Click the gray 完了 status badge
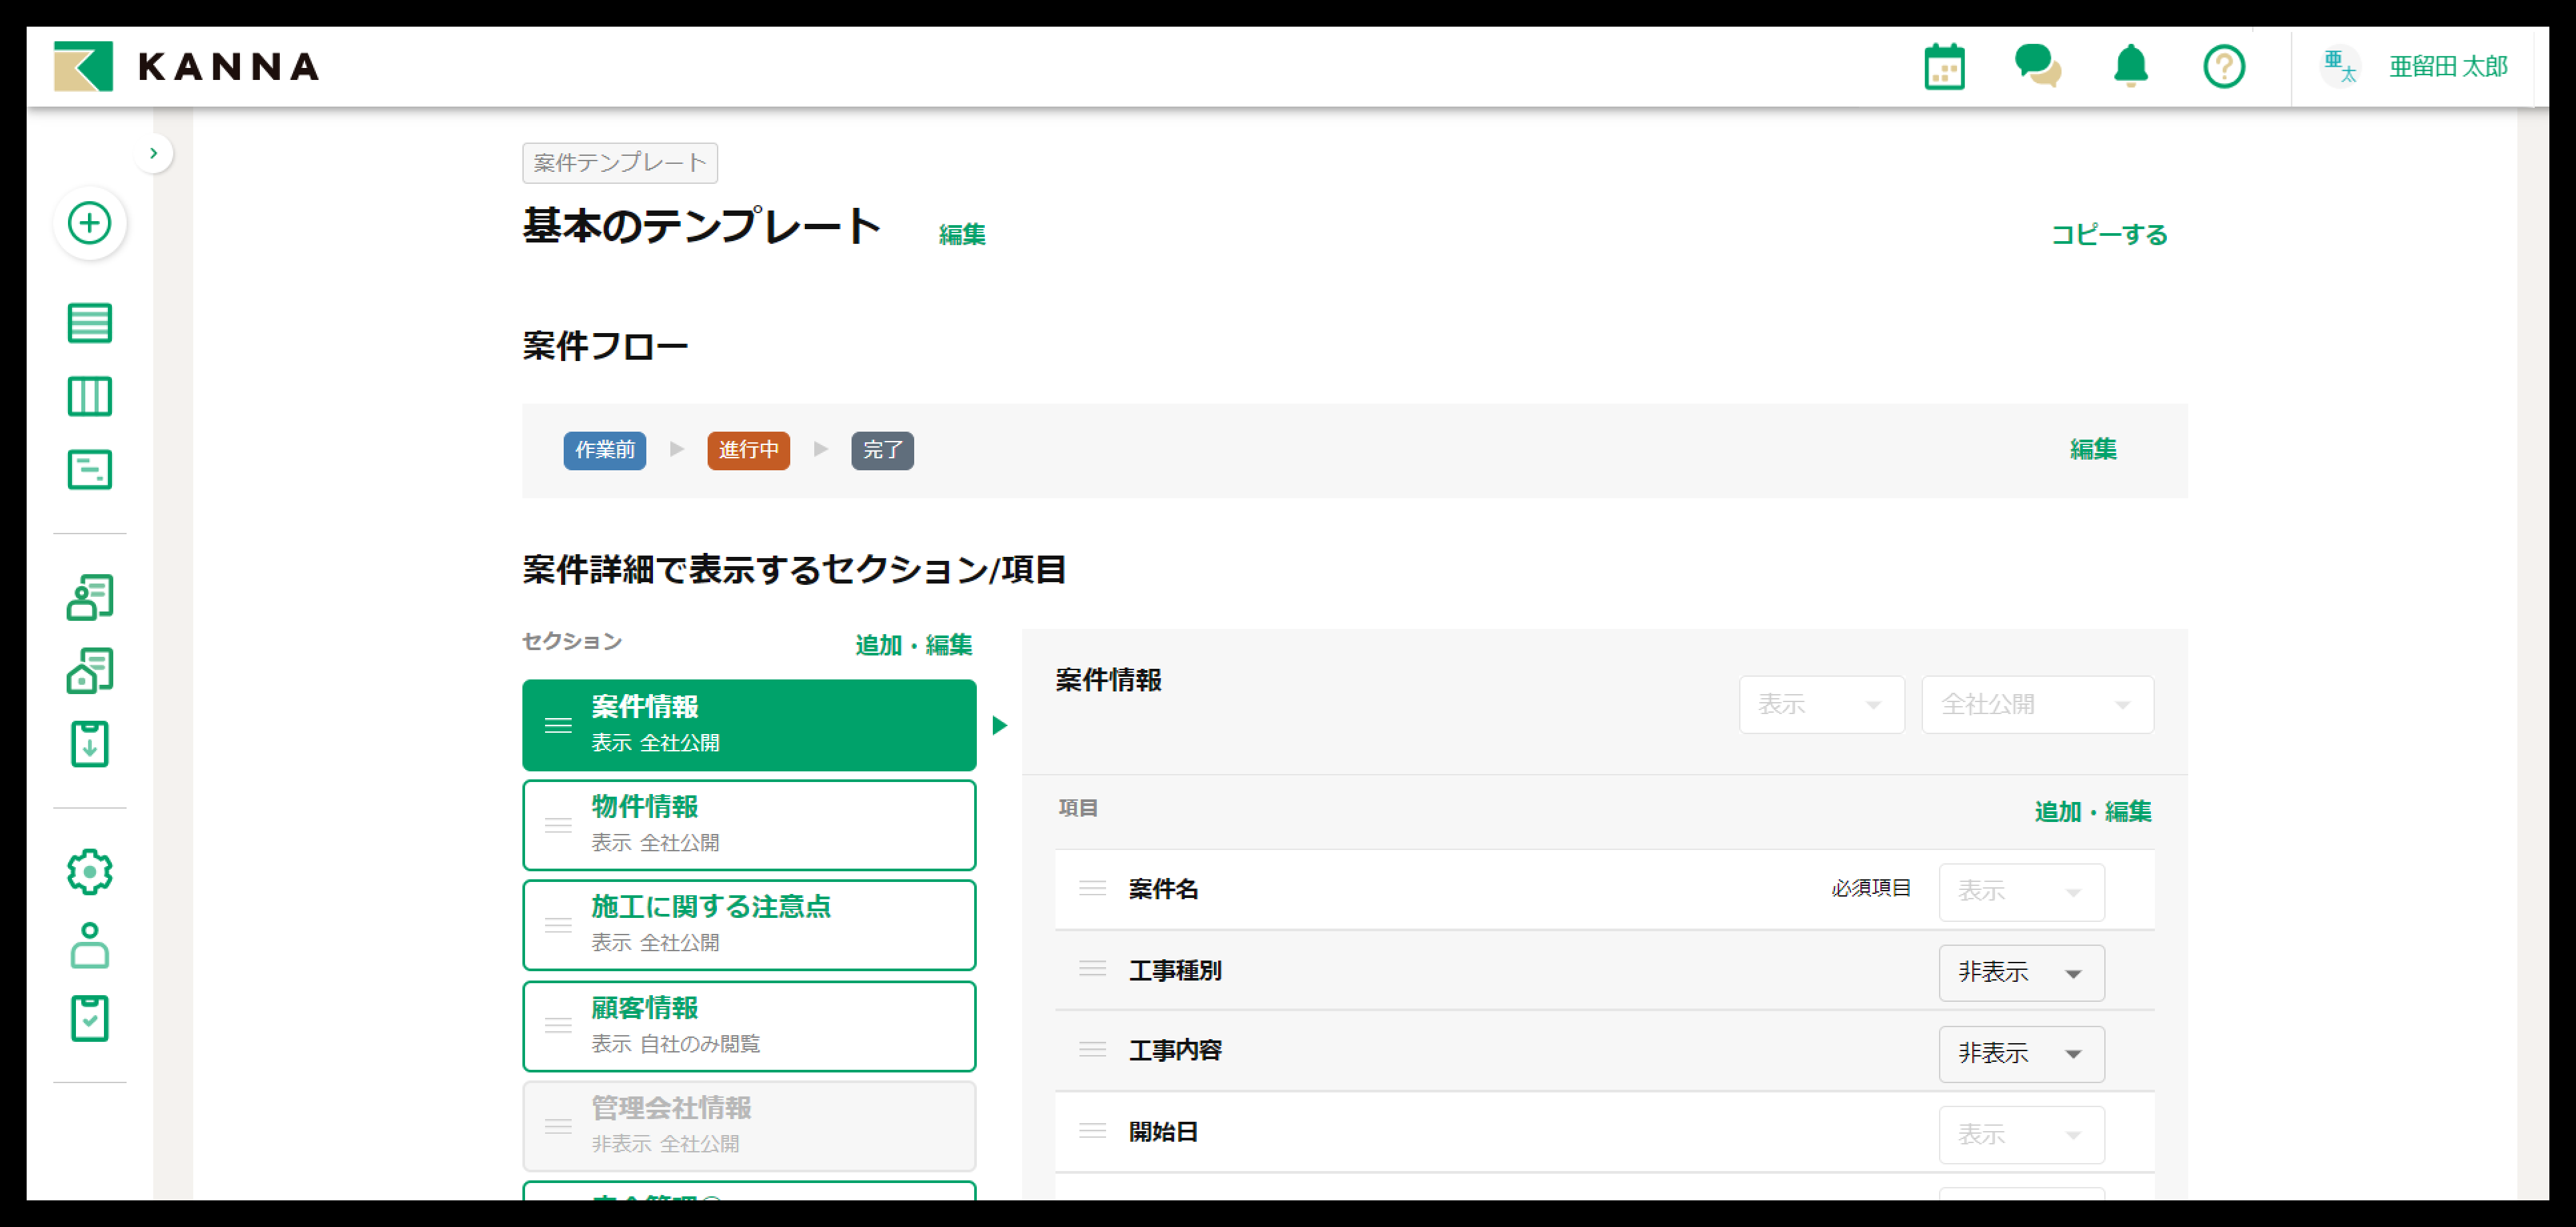The height and width of the screenshot is (1227, 2576). 883,450
